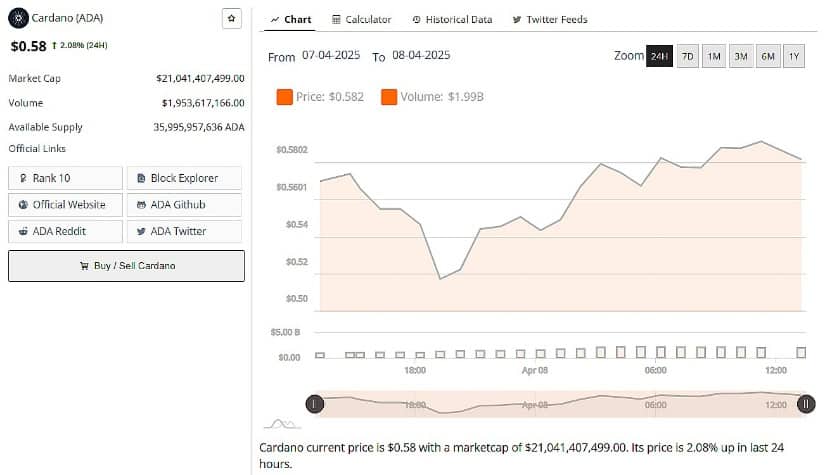The width and height of the screenshot is (825, 475).
Task: Open the Official Website link
Action: [65, 205]
